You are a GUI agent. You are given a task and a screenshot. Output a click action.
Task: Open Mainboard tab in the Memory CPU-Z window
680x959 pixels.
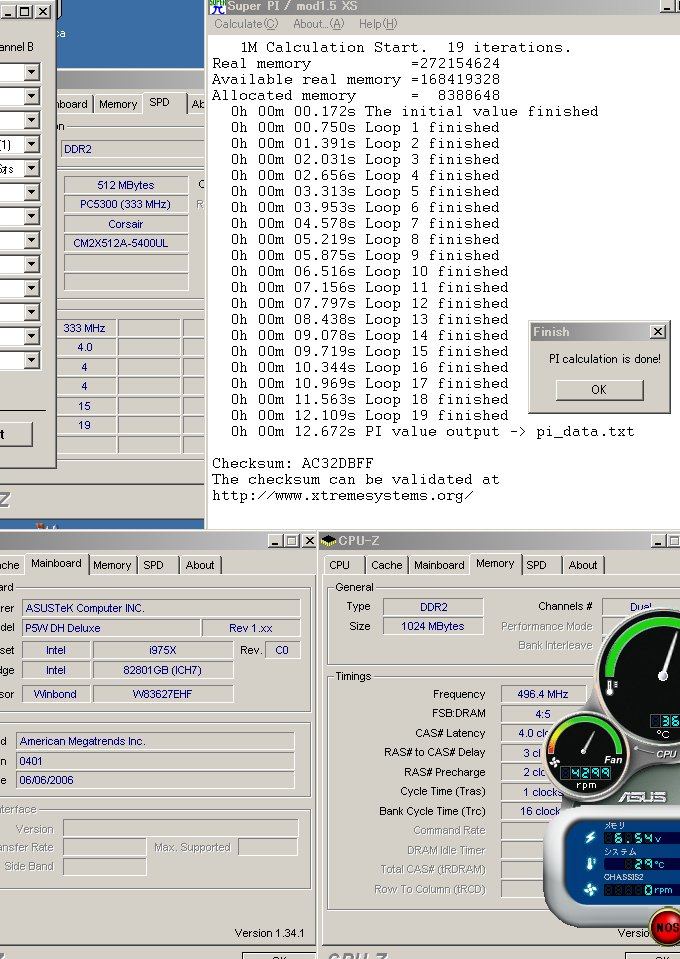coord(440,565)
